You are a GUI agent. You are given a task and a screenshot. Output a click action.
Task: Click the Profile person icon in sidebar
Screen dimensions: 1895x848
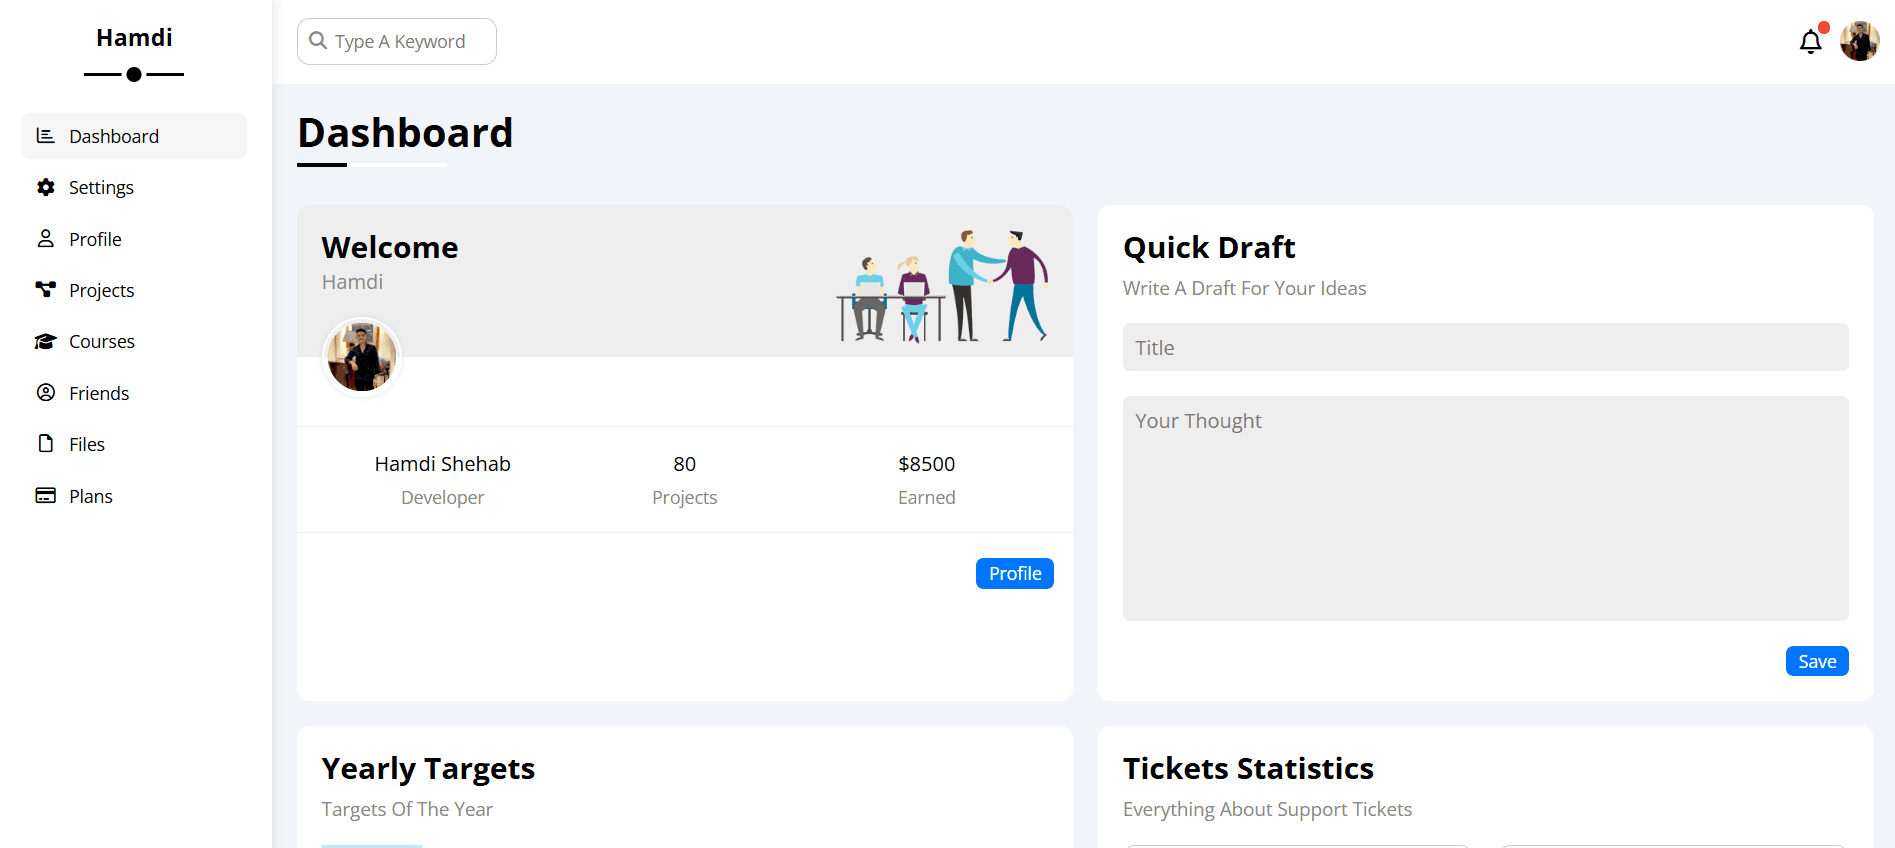click(46, 239)
